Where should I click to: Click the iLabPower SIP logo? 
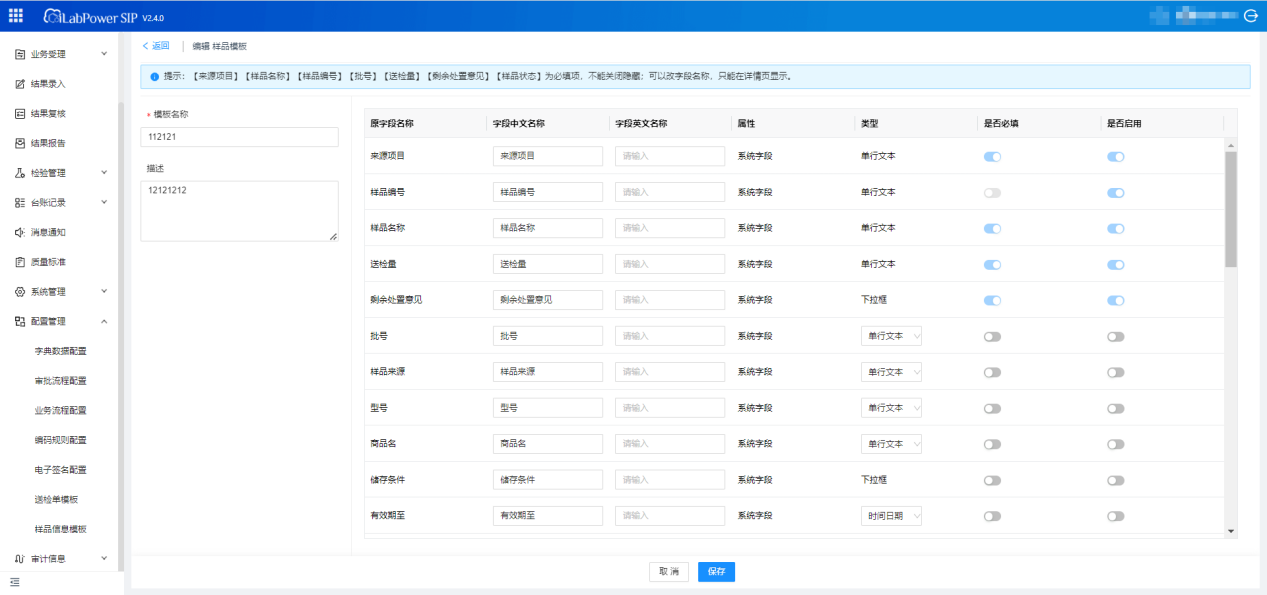[89, 17]
